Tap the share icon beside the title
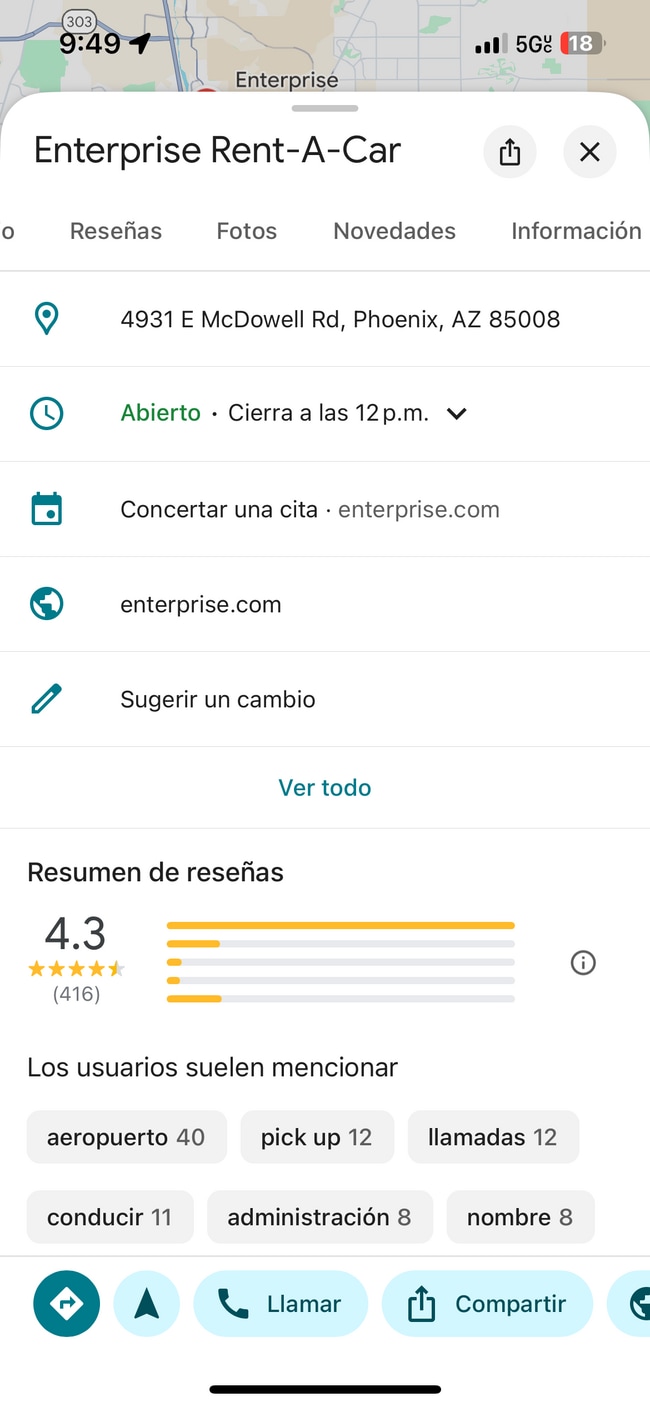The width and height of the screenshot is (650, 1407). click(510, 152)
